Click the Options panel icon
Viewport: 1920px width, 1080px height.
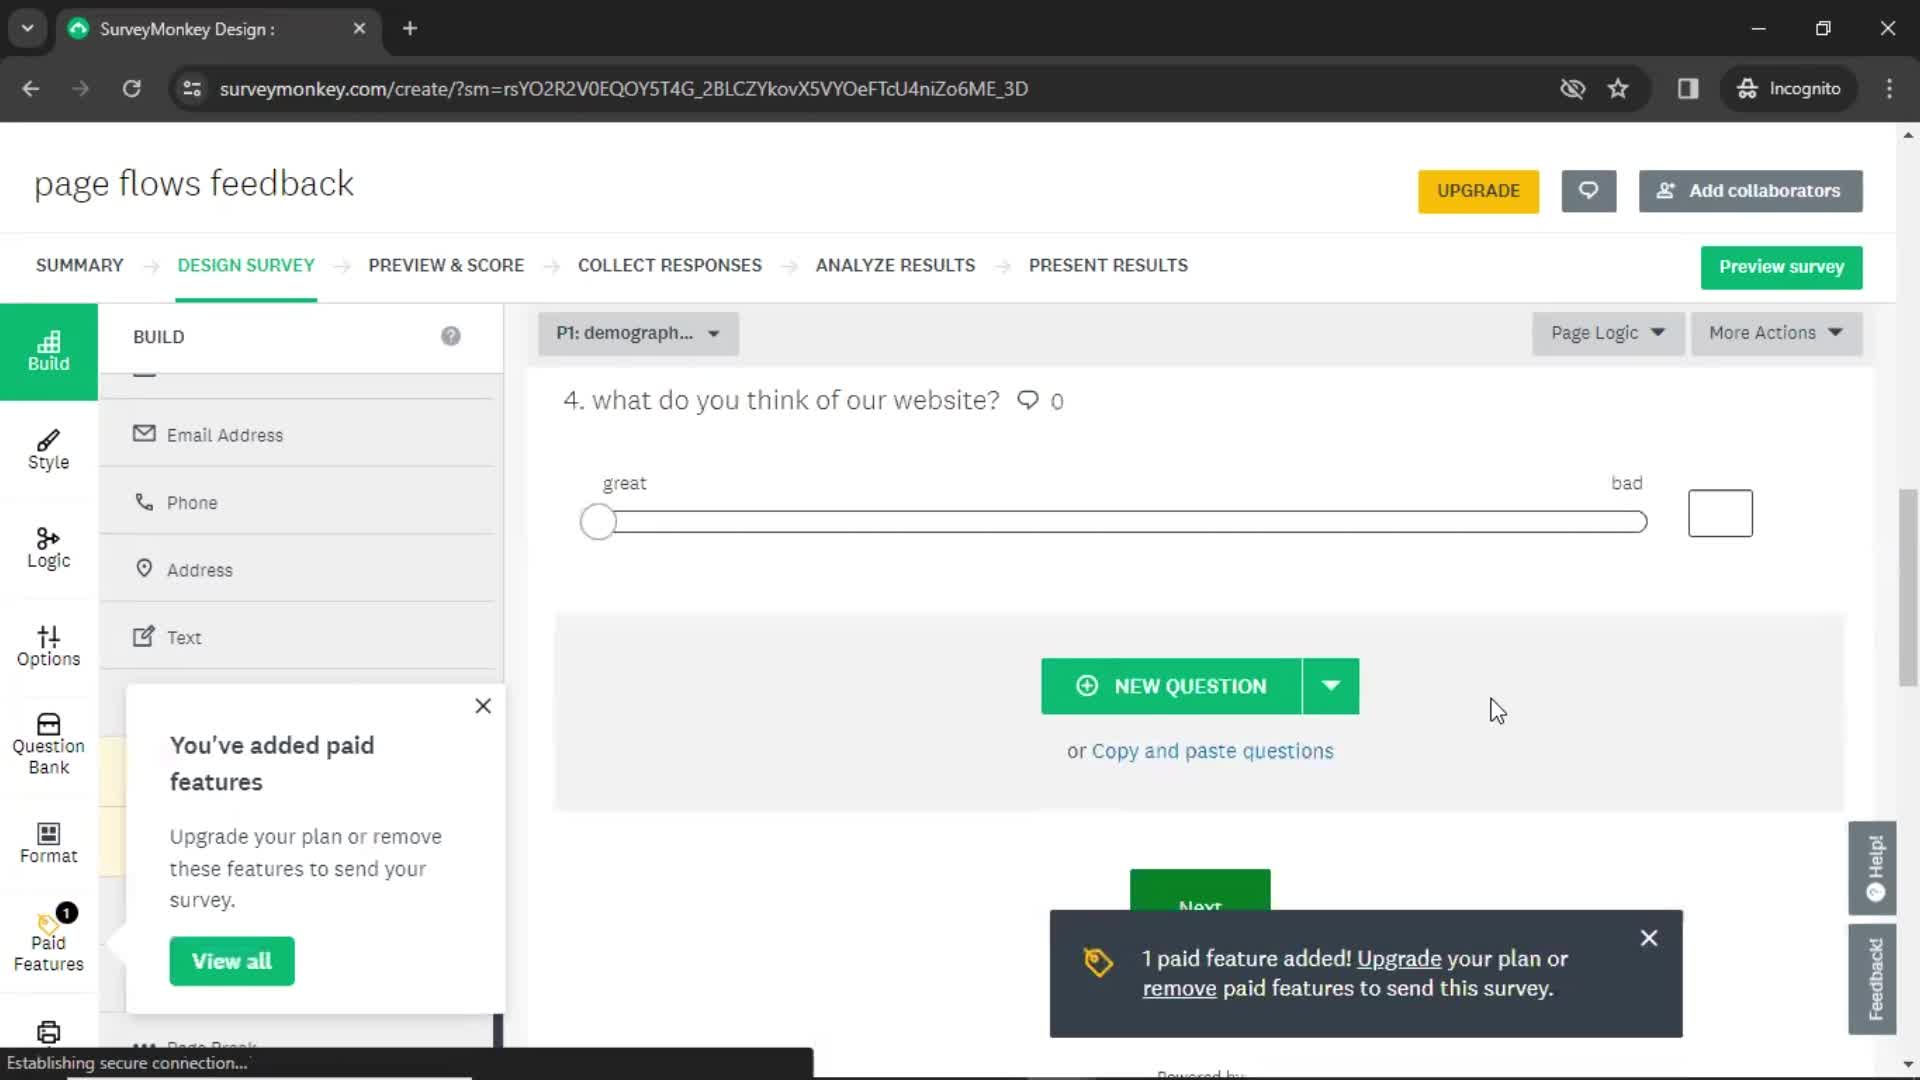click(47, 645)
